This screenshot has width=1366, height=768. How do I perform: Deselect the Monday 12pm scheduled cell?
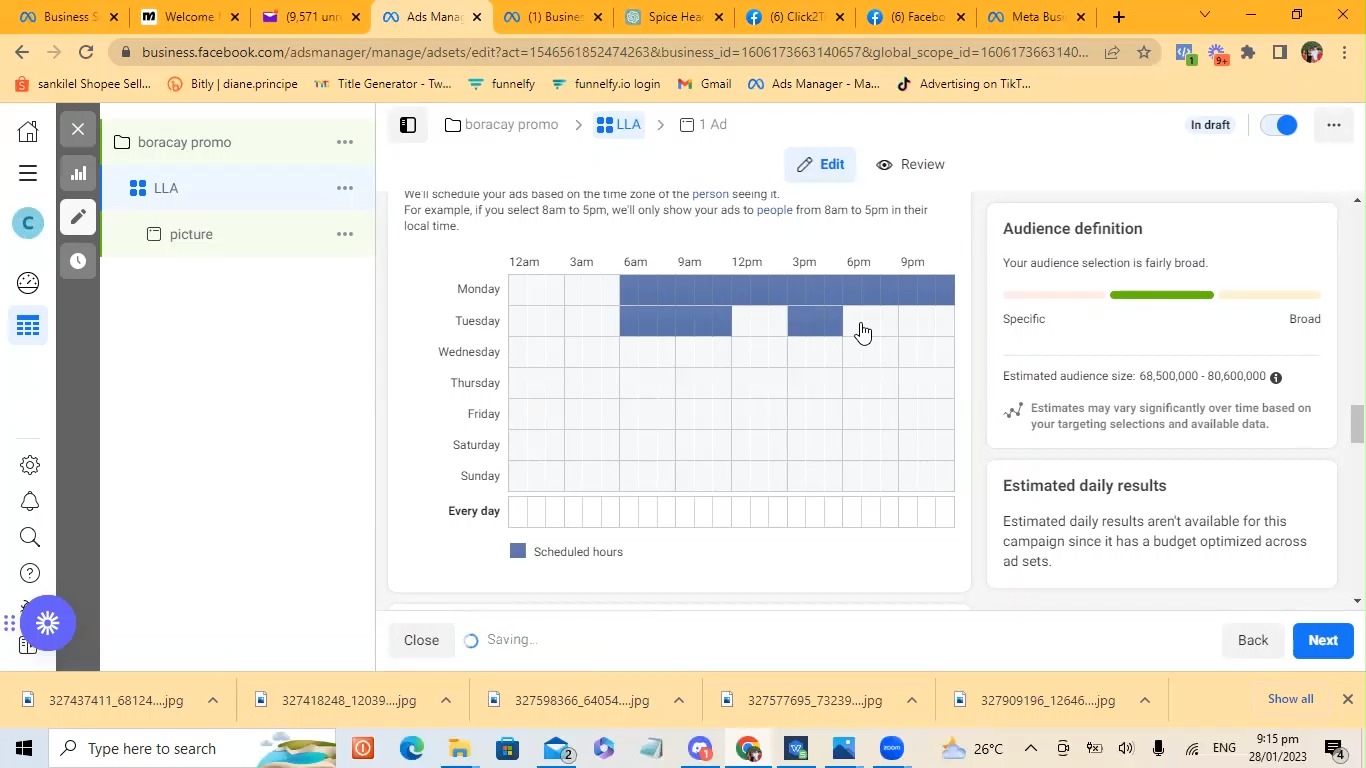741,290
